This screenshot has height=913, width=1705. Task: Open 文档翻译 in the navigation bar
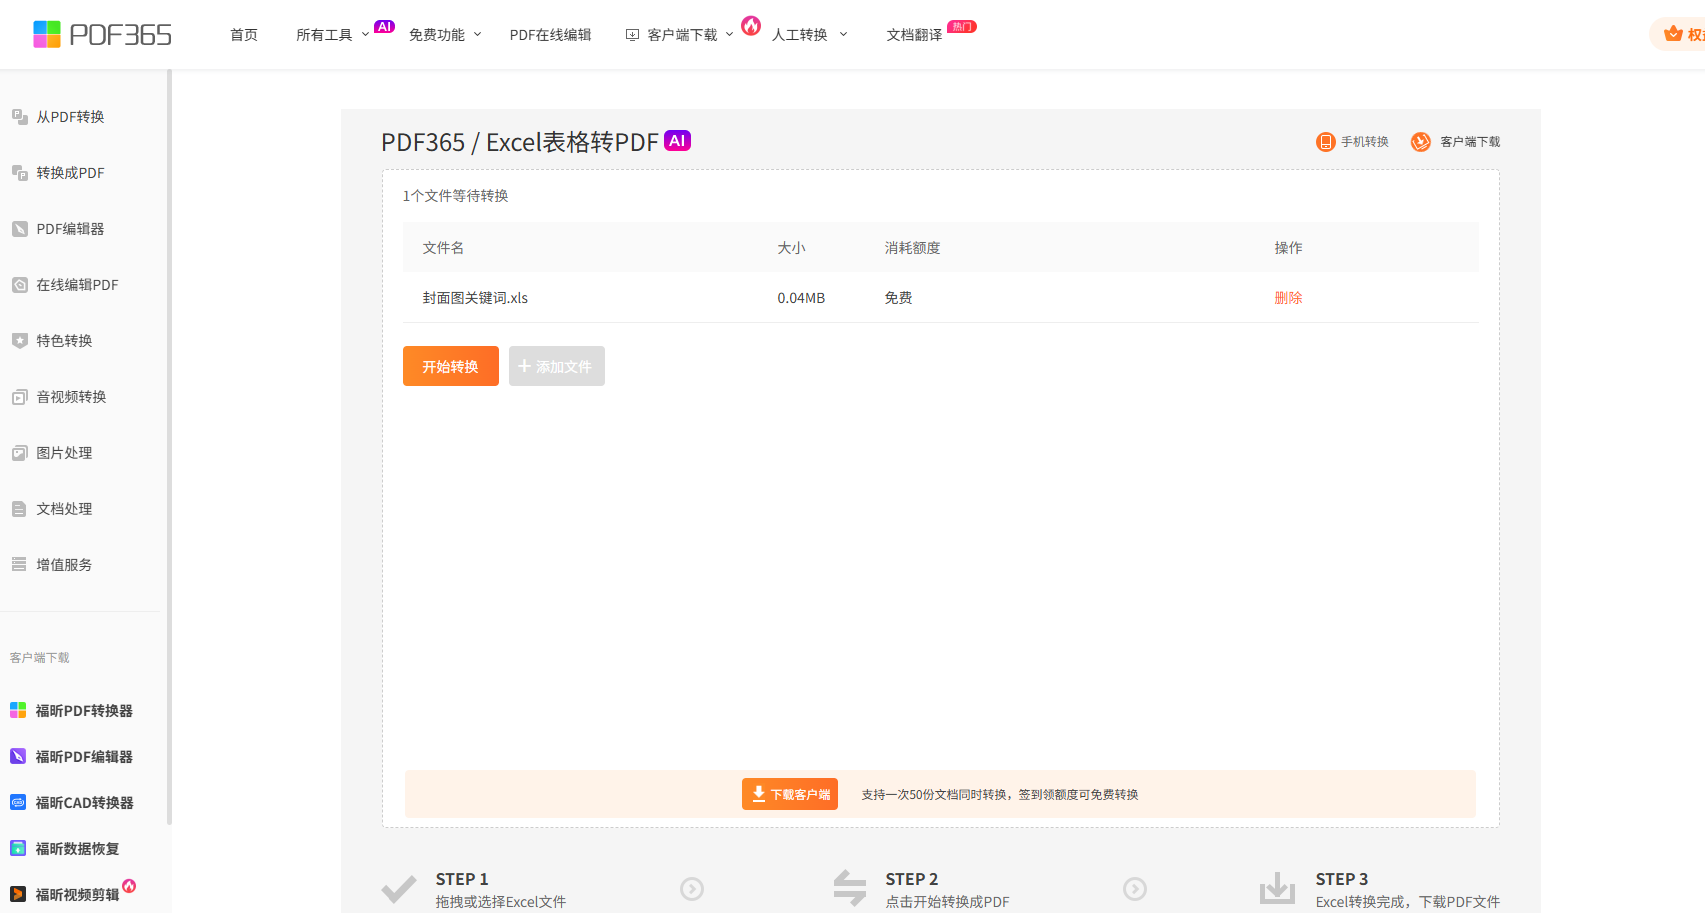click(914, 35)
